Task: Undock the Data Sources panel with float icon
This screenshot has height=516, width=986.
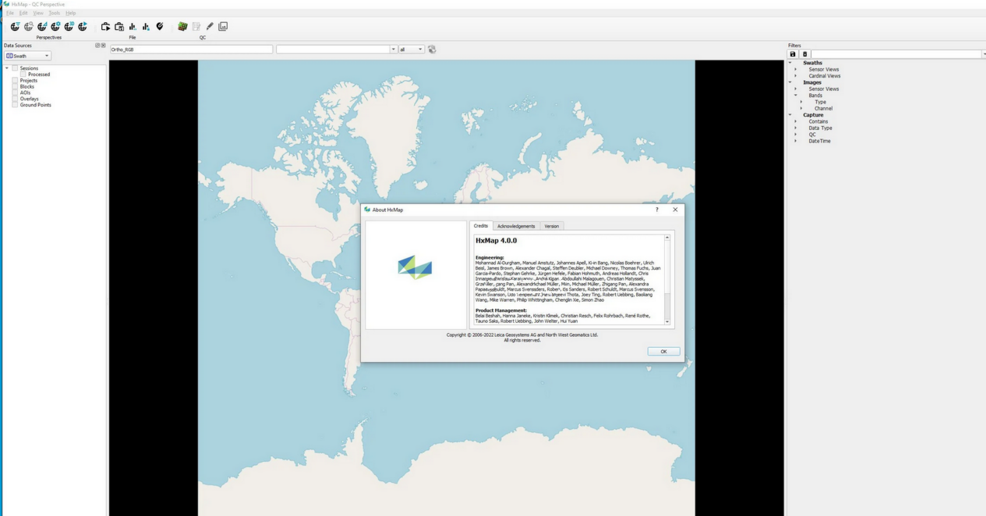Action: (97, 45)
